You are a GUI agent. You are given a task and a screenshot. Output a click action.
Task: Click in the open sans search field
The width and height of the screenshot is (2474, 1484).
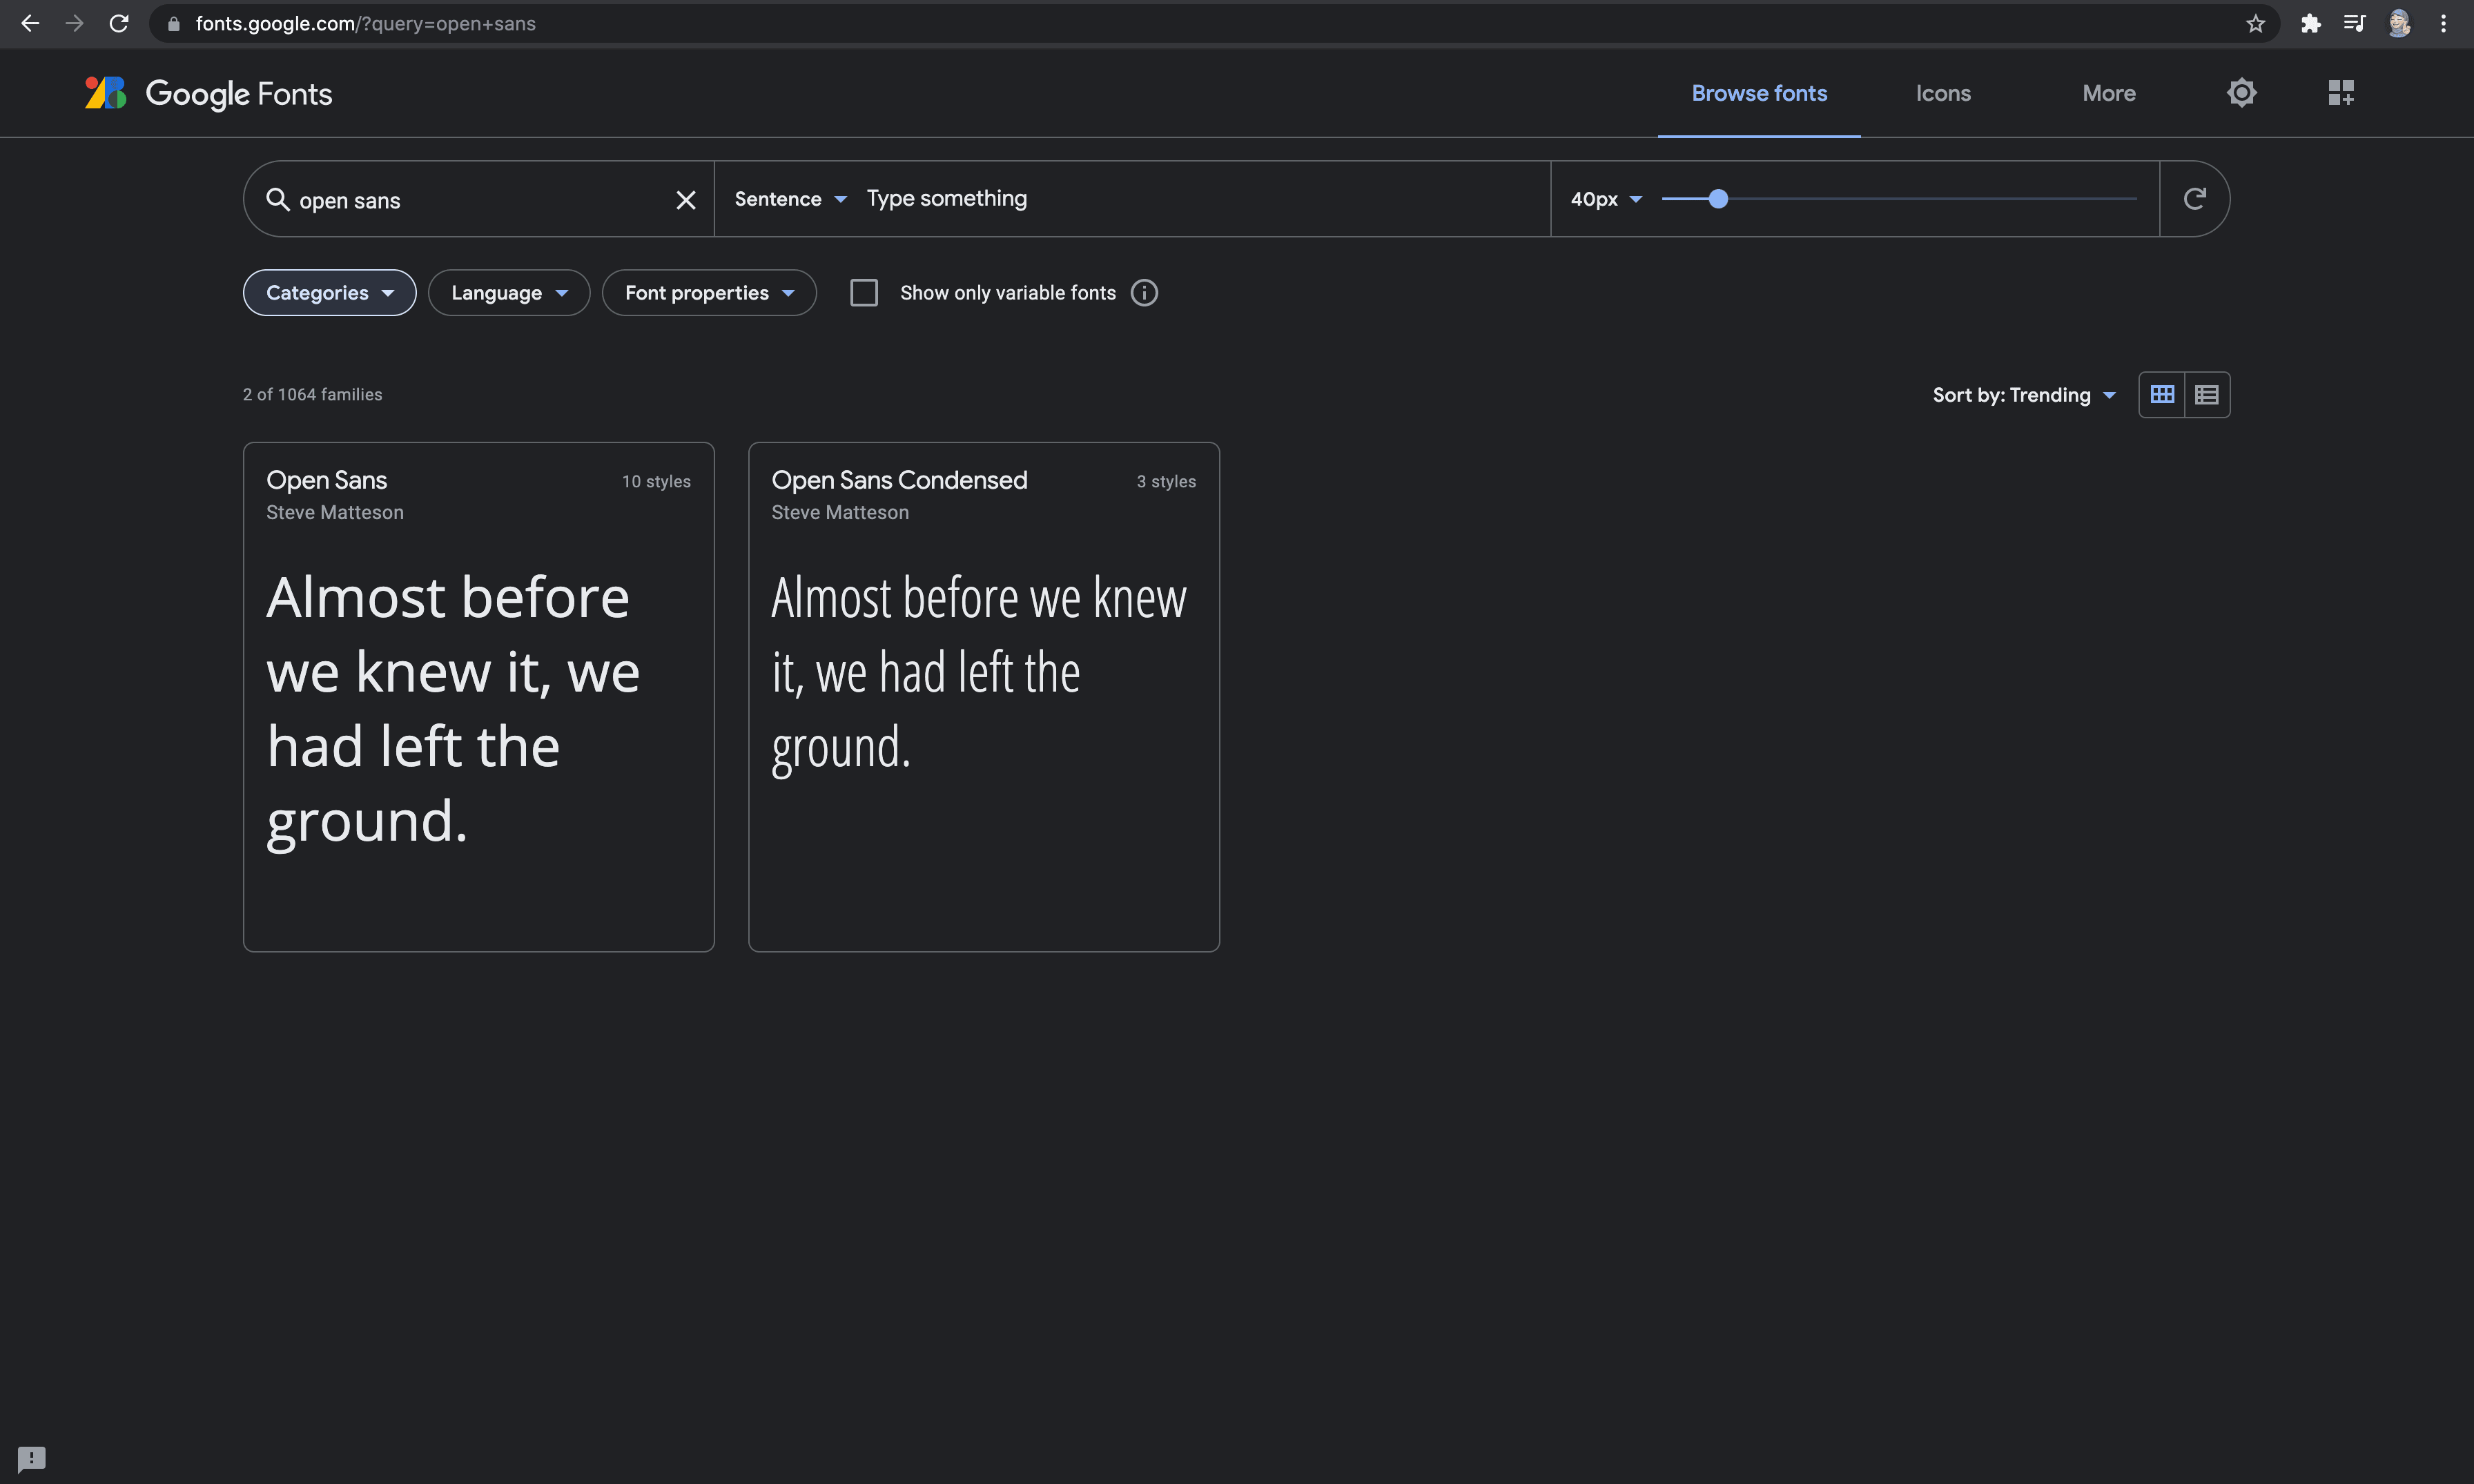(x=480, y=200)
